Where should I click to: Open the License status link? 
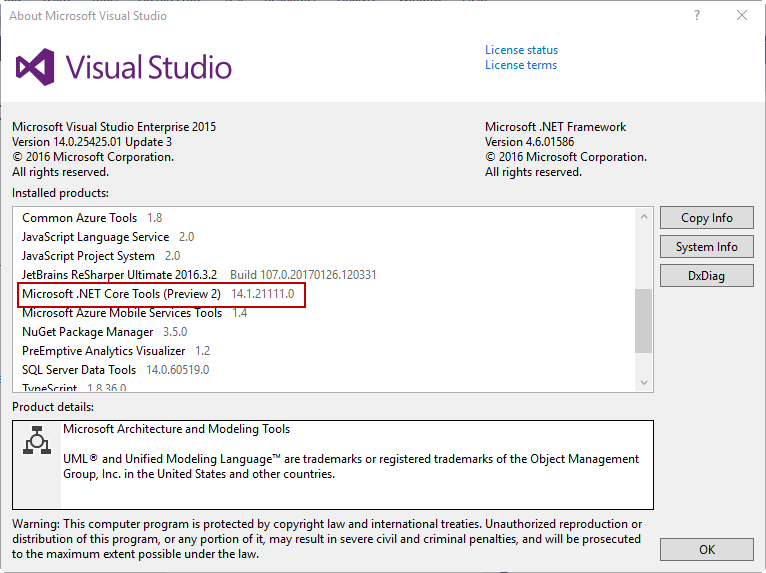[521, 50]
